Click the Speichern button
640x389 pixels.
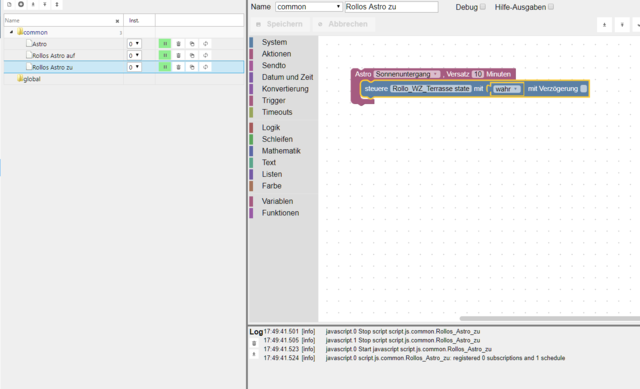(x=280, y=24)
